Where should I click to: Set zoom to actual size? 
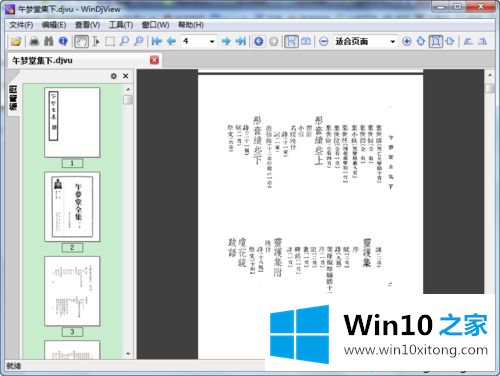coord(421,41)
